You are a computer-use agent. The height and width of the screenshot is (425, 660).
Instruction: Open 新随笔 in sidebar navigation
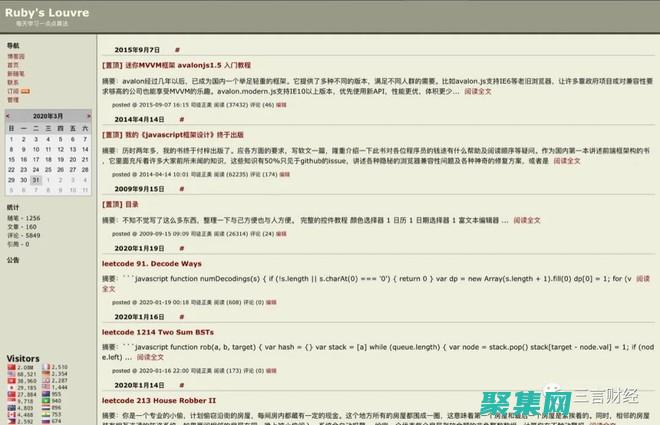(16, 74)
